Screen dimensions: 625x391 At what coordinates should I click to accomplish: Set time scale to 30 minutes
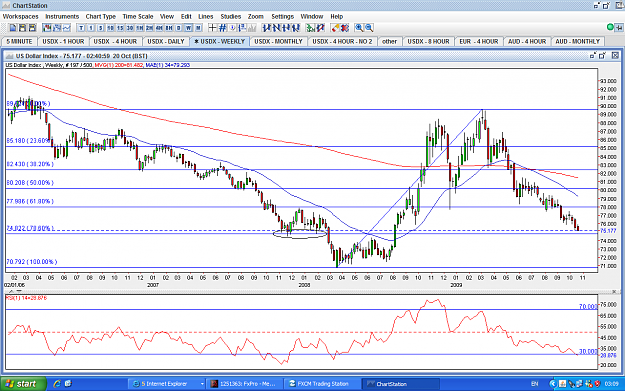[130, 28]
